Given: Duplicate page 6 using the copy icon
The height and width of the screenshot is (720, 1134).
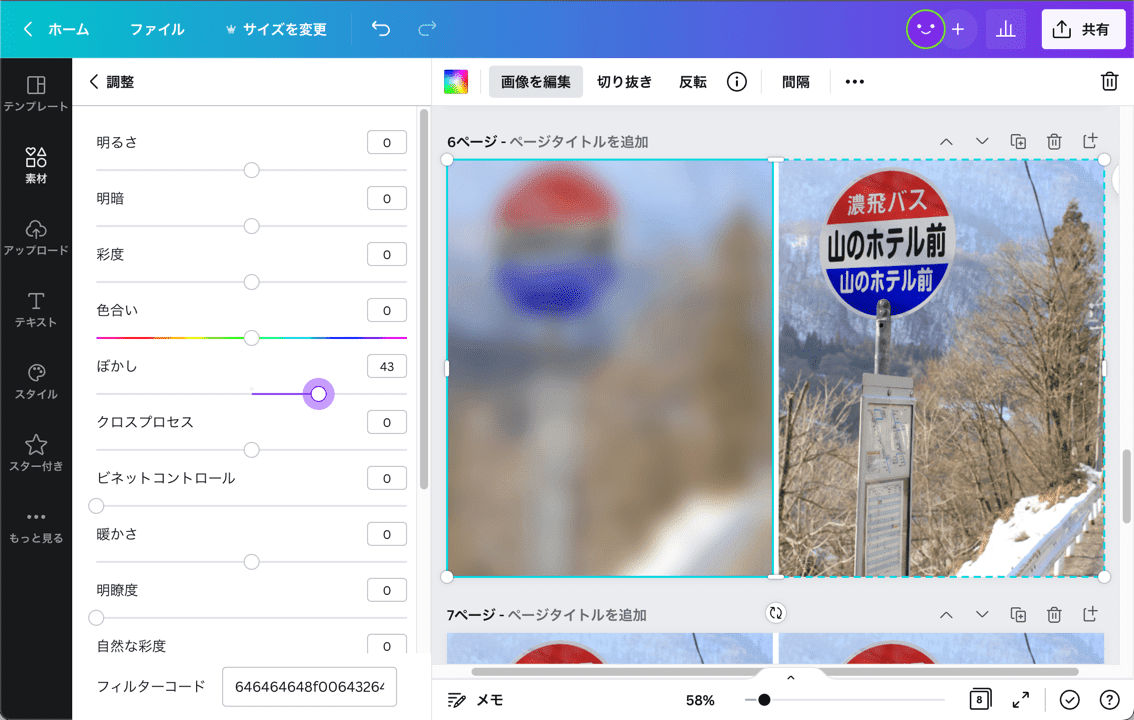Looking at the screenshot, I should click(x=1018, y=141).
